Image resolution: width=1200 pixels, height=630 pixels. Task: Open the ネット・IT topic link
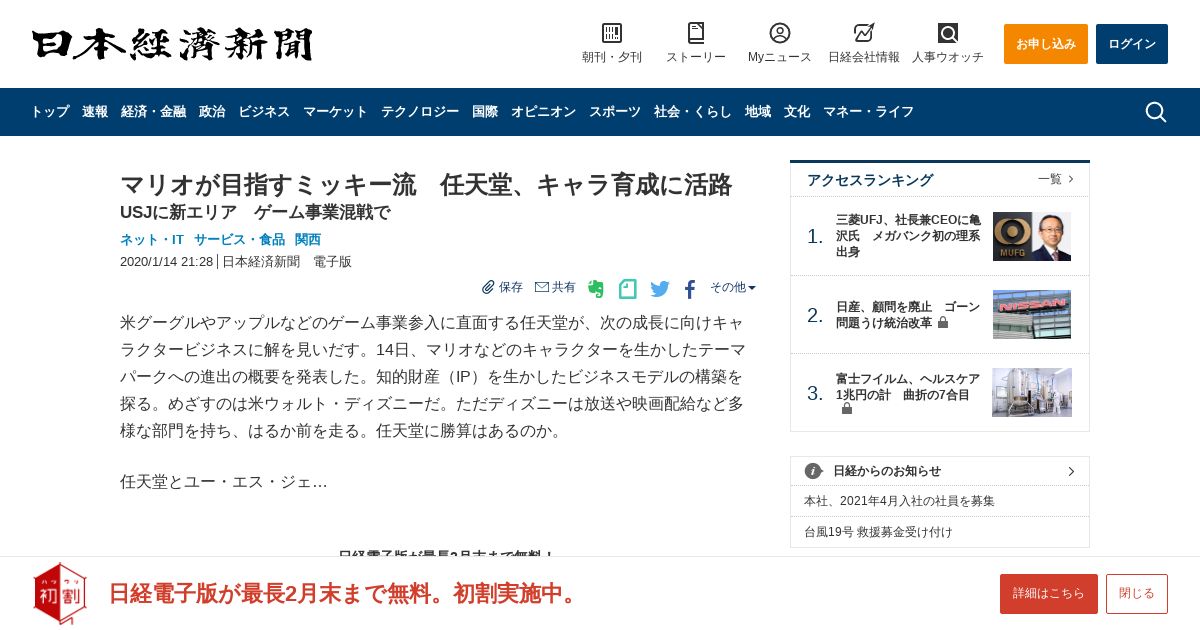point(152,240)
